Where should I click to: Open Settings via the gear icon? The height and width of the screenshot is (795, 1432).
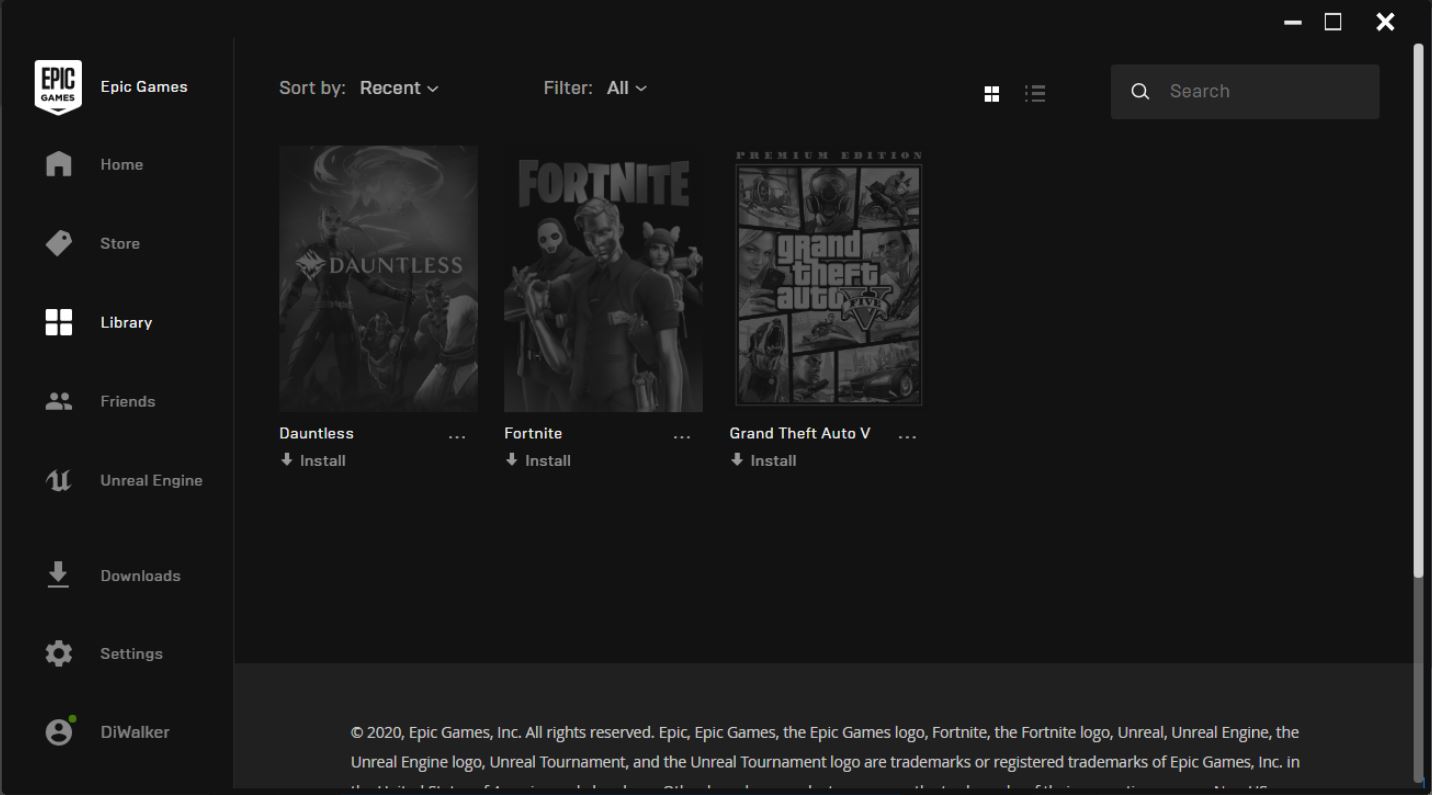pyautogui.click(x=59, y=653)
